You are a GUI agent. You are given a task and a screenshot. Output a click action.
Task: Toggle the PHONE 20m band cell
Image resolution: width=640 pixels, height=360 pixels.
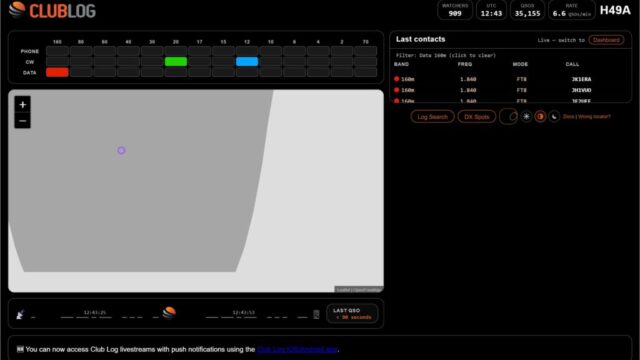click(x=176, y=51)
